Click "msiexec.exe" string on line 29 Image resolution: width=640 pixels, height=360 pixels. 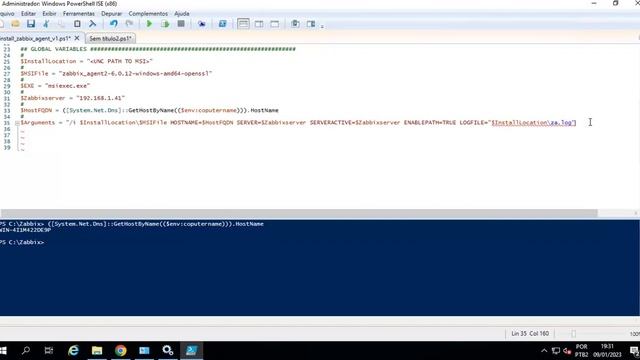pyautogui.click(x=67, y=86)
